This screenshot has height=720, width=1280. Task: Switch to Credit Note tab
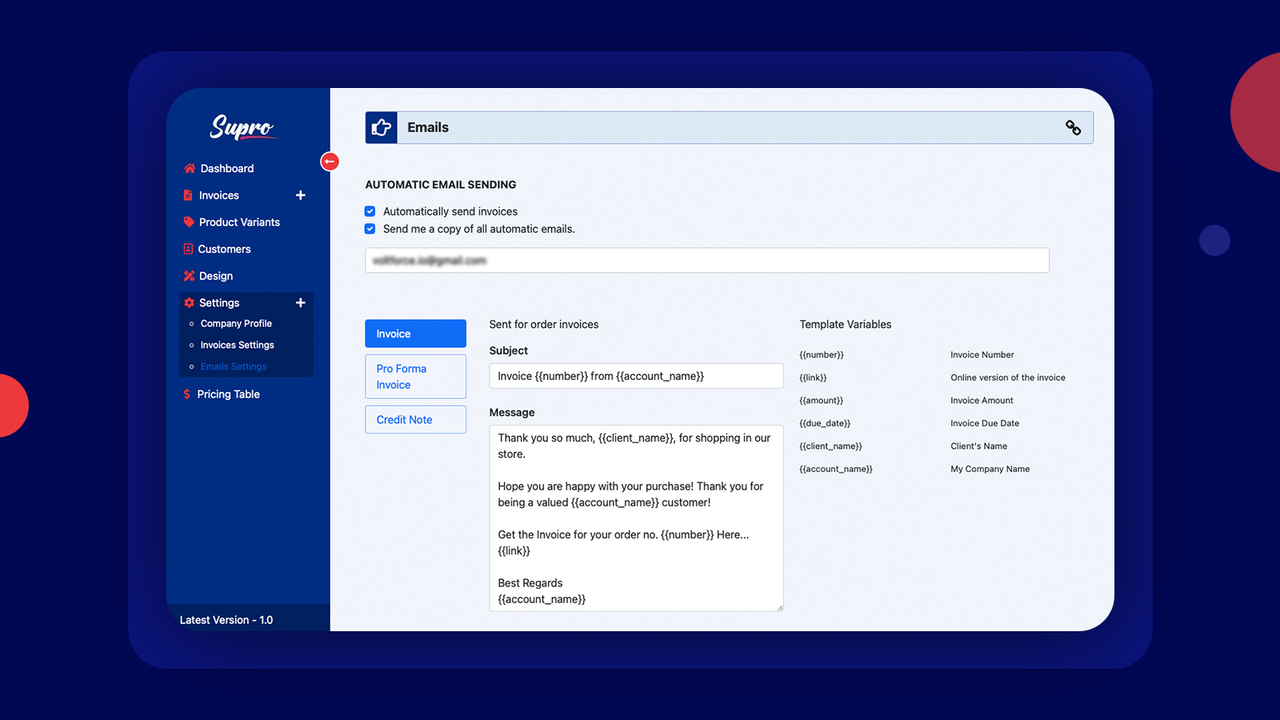[415, 420]
